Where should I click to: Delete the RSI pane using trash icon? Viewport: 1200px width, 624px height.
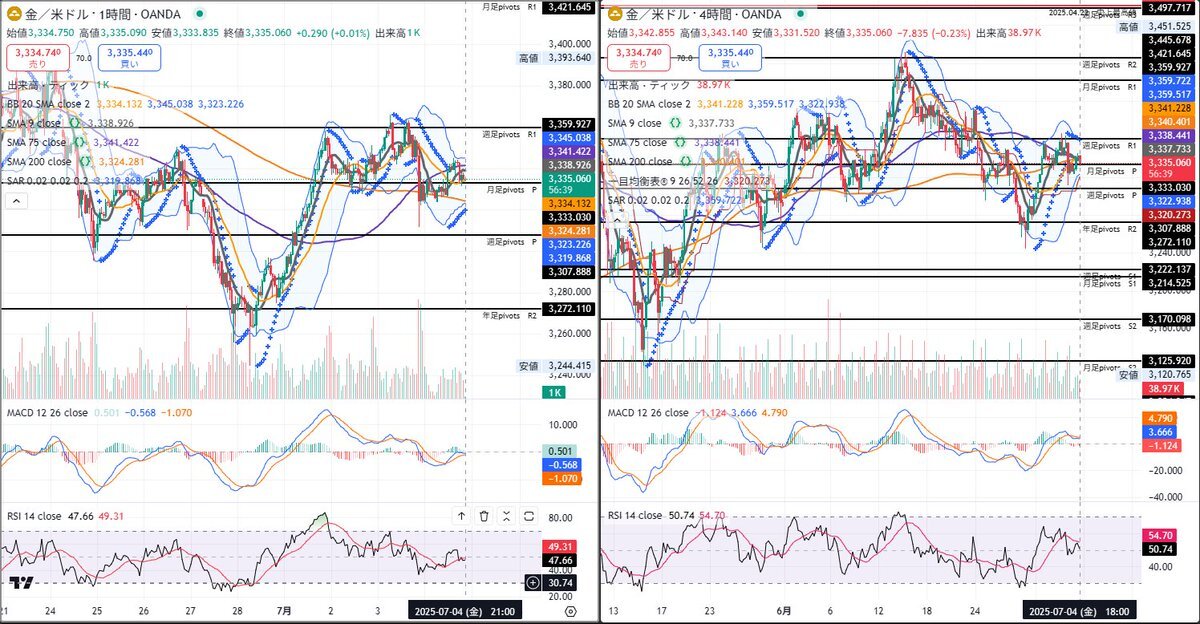(x=484, y=516)
